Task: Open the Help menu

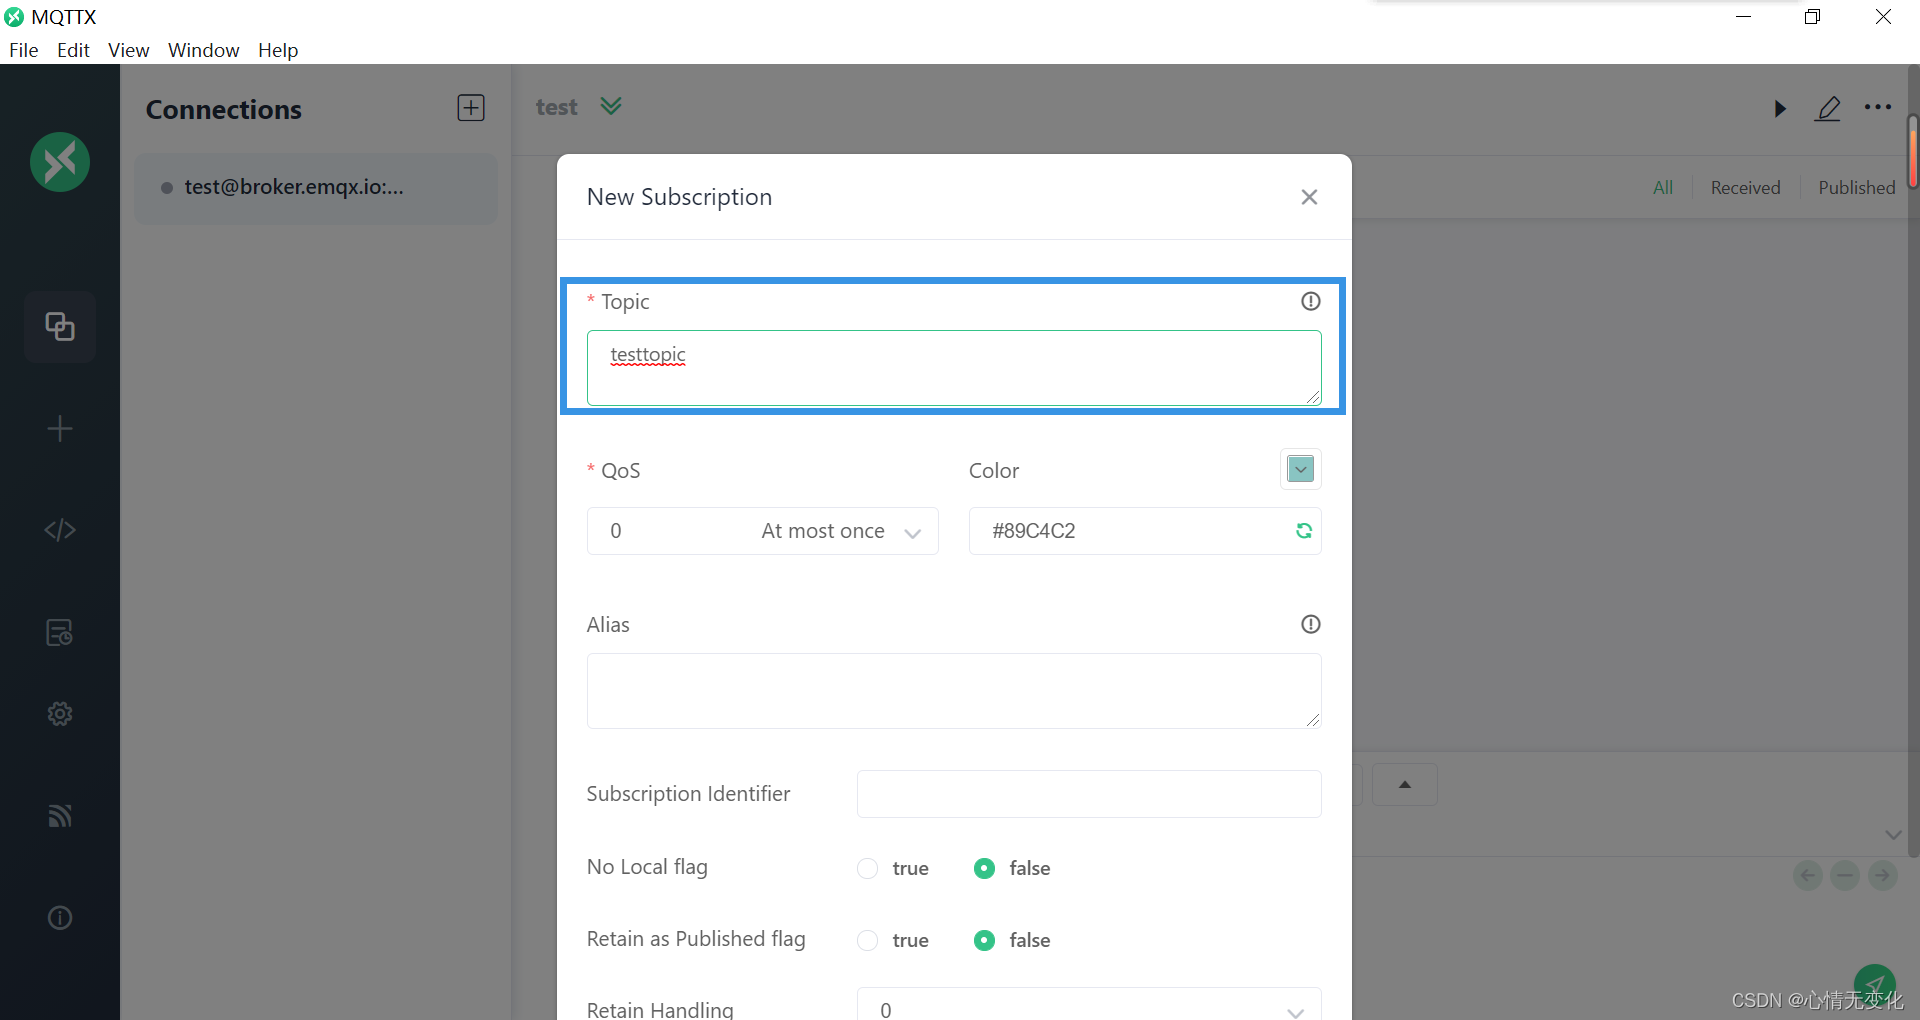Action: [278, 50]
